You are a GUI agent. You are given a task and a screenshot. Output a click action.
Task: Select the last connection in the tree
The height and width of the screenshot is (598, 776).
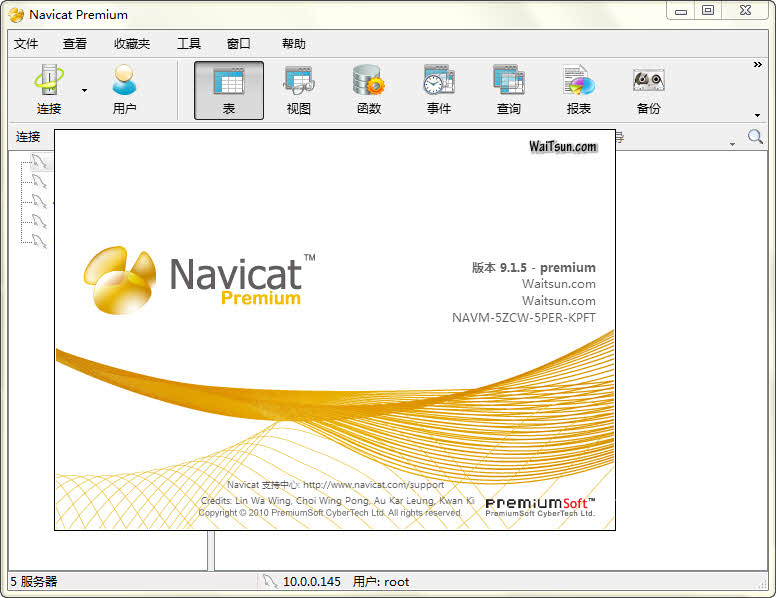click(x=38, y=240)
